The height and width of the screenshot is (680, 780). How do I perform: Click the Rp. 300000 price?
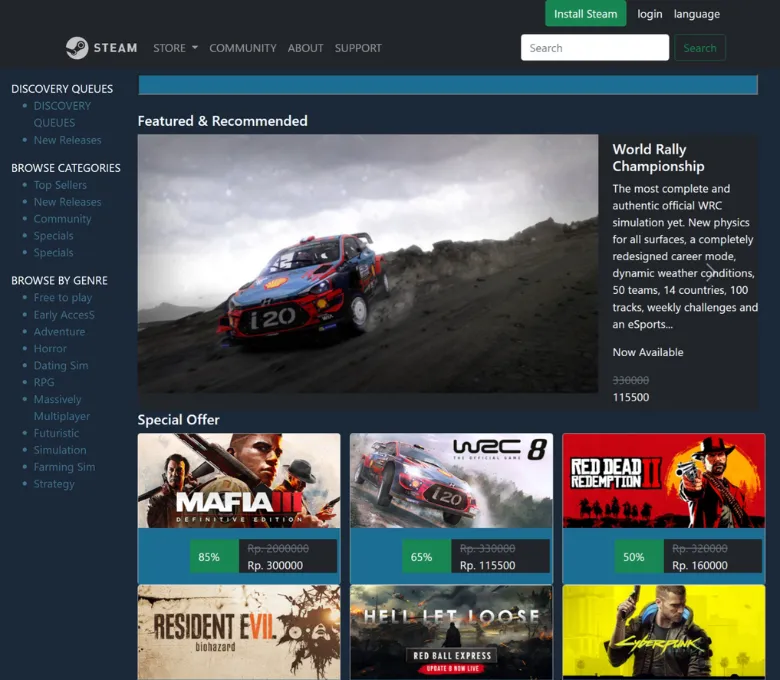click(x=275, y=566)
